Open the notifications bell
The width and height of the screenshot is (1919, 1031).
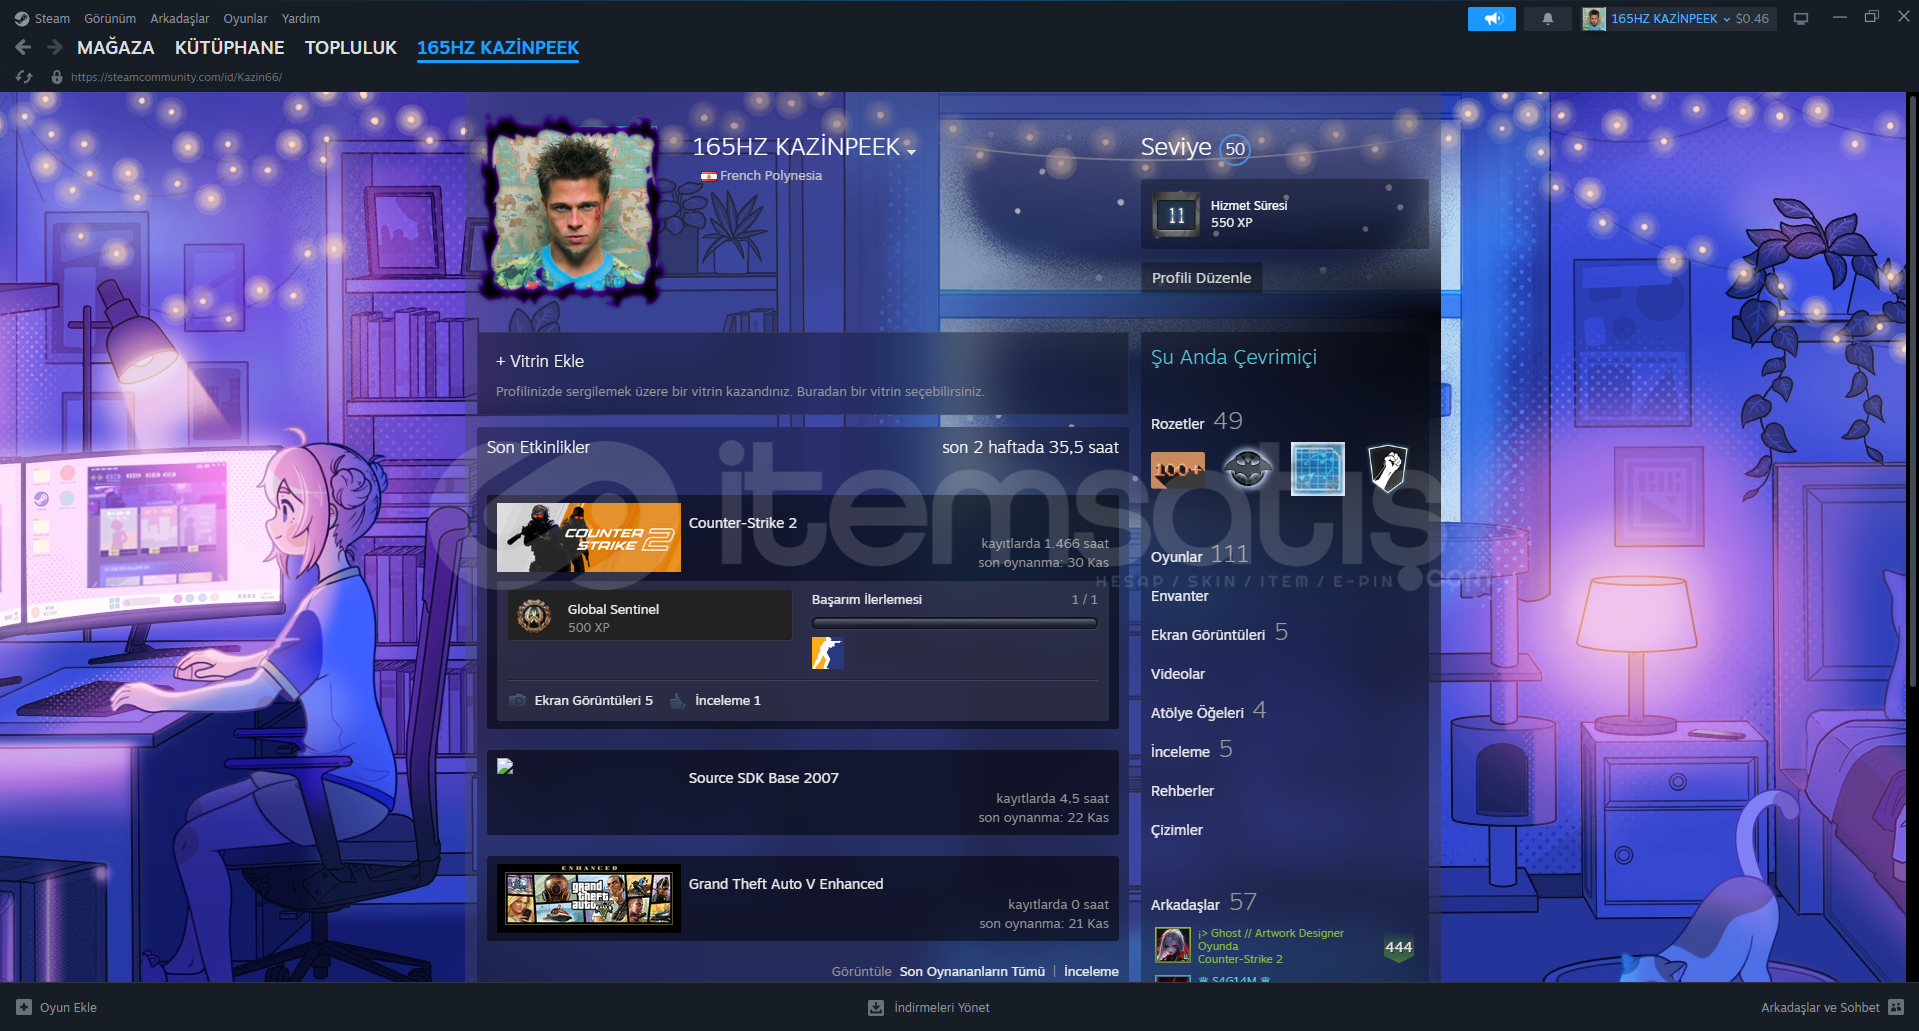click(x=1548, y=18)
